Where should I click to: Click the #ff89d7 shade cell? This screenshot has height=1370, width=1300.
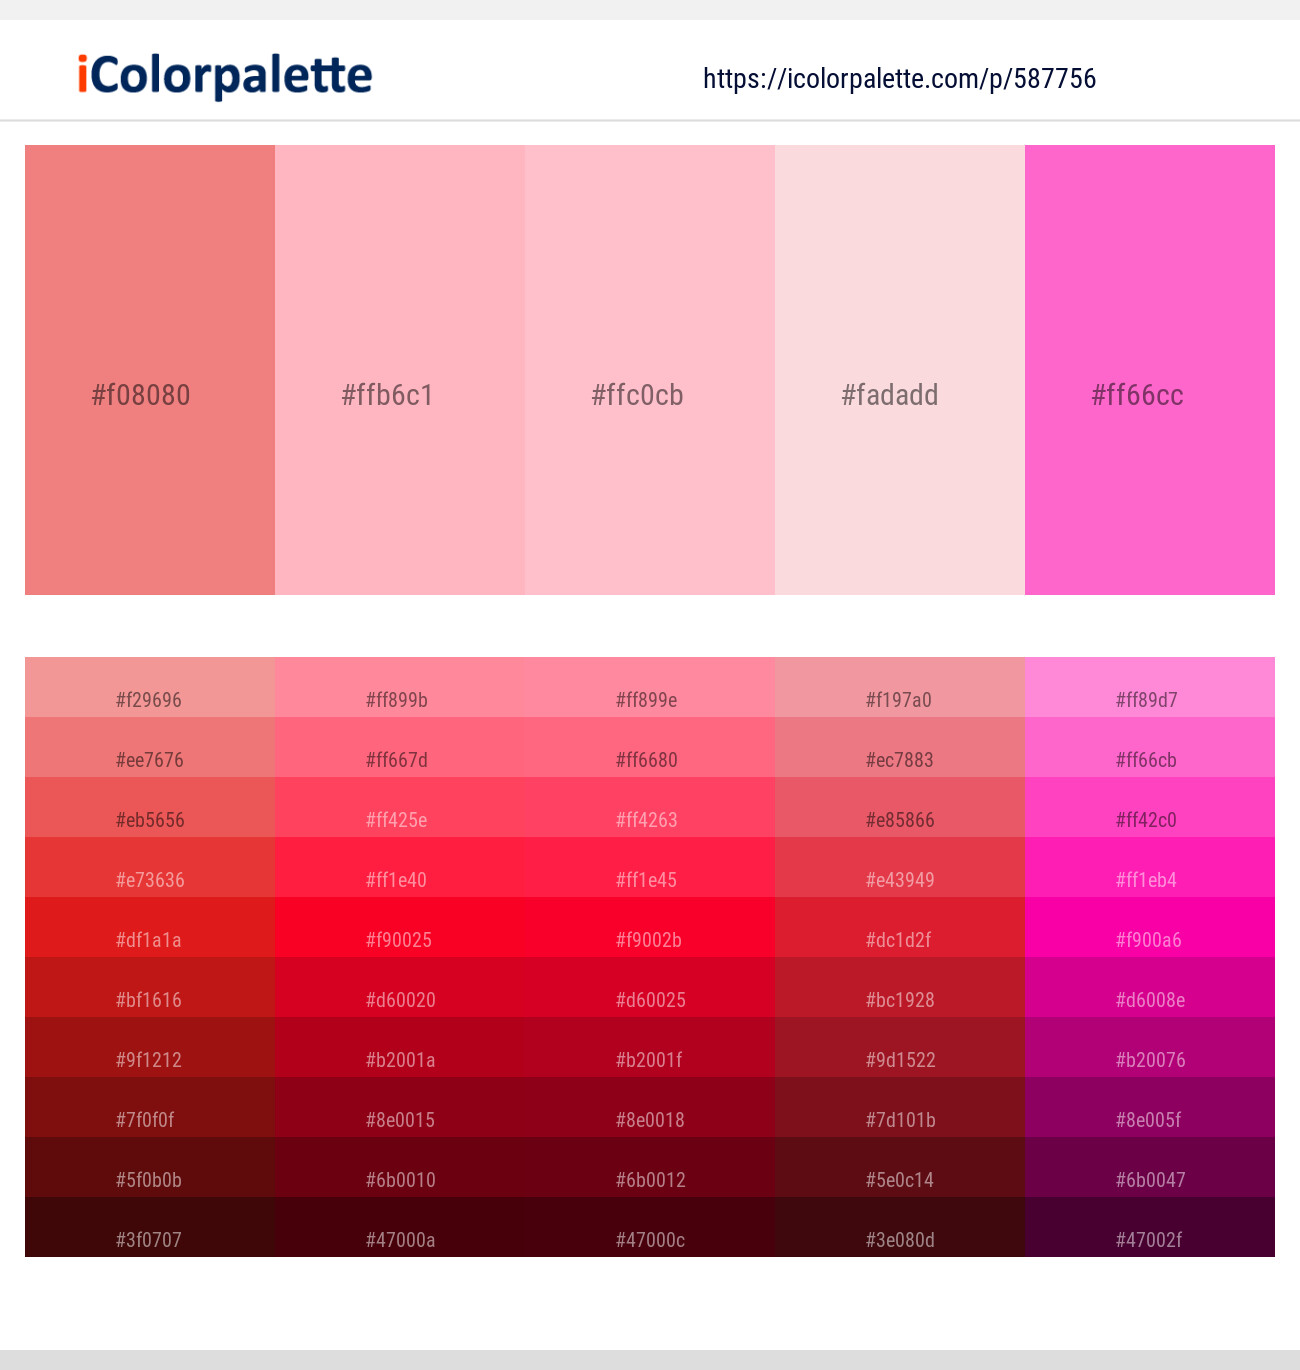coord(1149,700)
